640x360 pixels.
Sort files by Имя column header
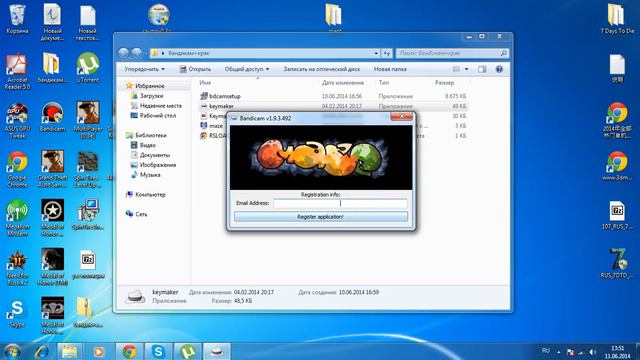205,82
